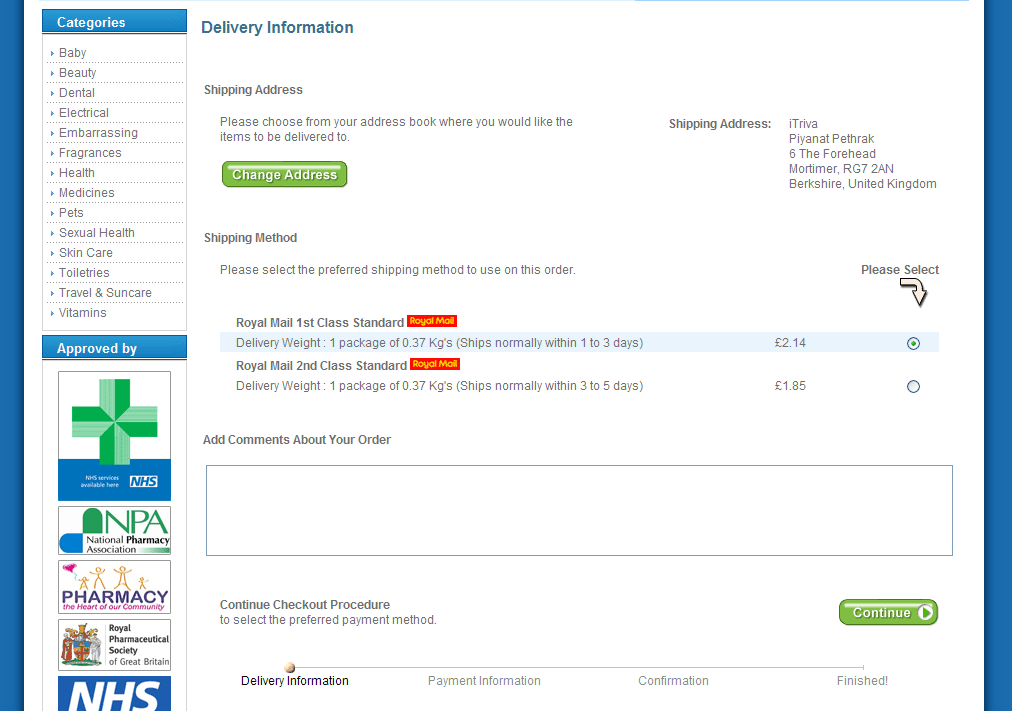Click the £2.14 shipping price
The image size is (1012, 711).
coord(790,343)
